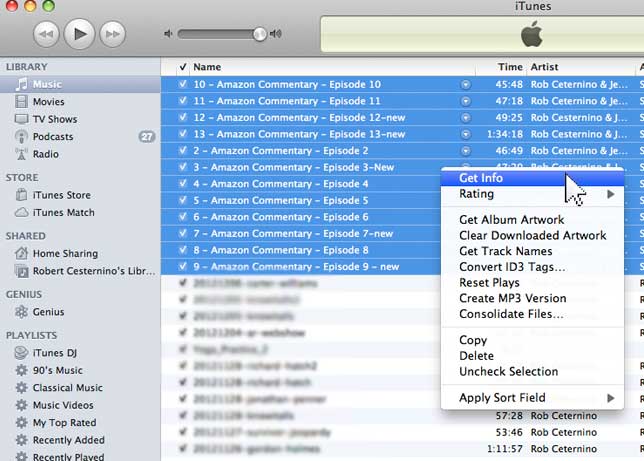Image resolution: width=644 pixels, height=461 pixels.
Task: Open the Music library
Action: pyautogui.click(x=80, y=84)
